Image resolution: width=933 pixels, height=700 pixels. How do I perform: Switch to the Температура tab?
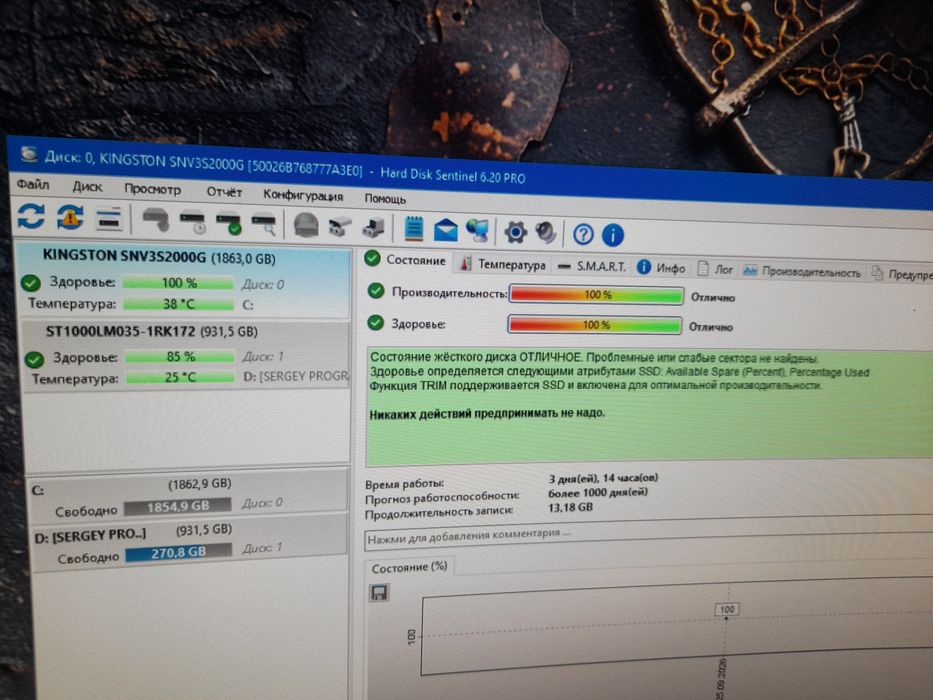coord(503,264)
